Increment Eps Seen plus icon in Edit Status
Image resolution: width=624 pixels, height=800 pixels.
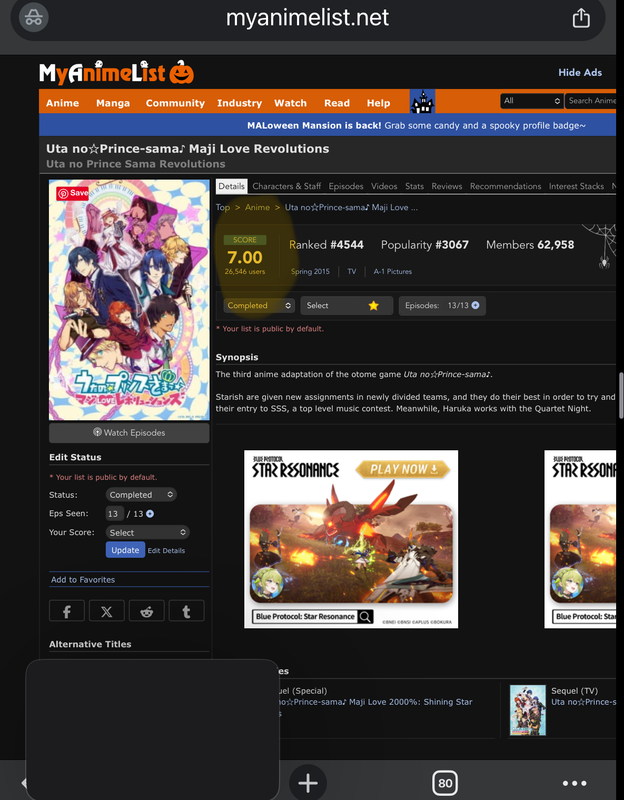pyautogui.click(x=150, y=514)
